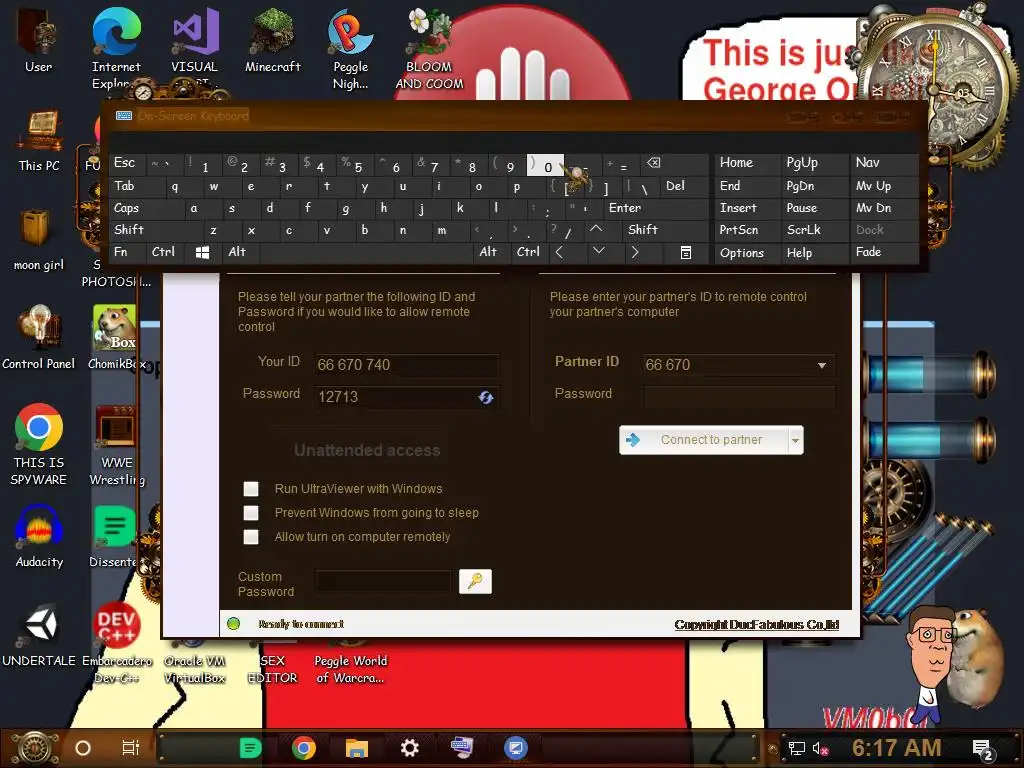Viewport: 1024px width, 768px height.
Task: Click the Del key on keyboard
Action: click(684, 186)
